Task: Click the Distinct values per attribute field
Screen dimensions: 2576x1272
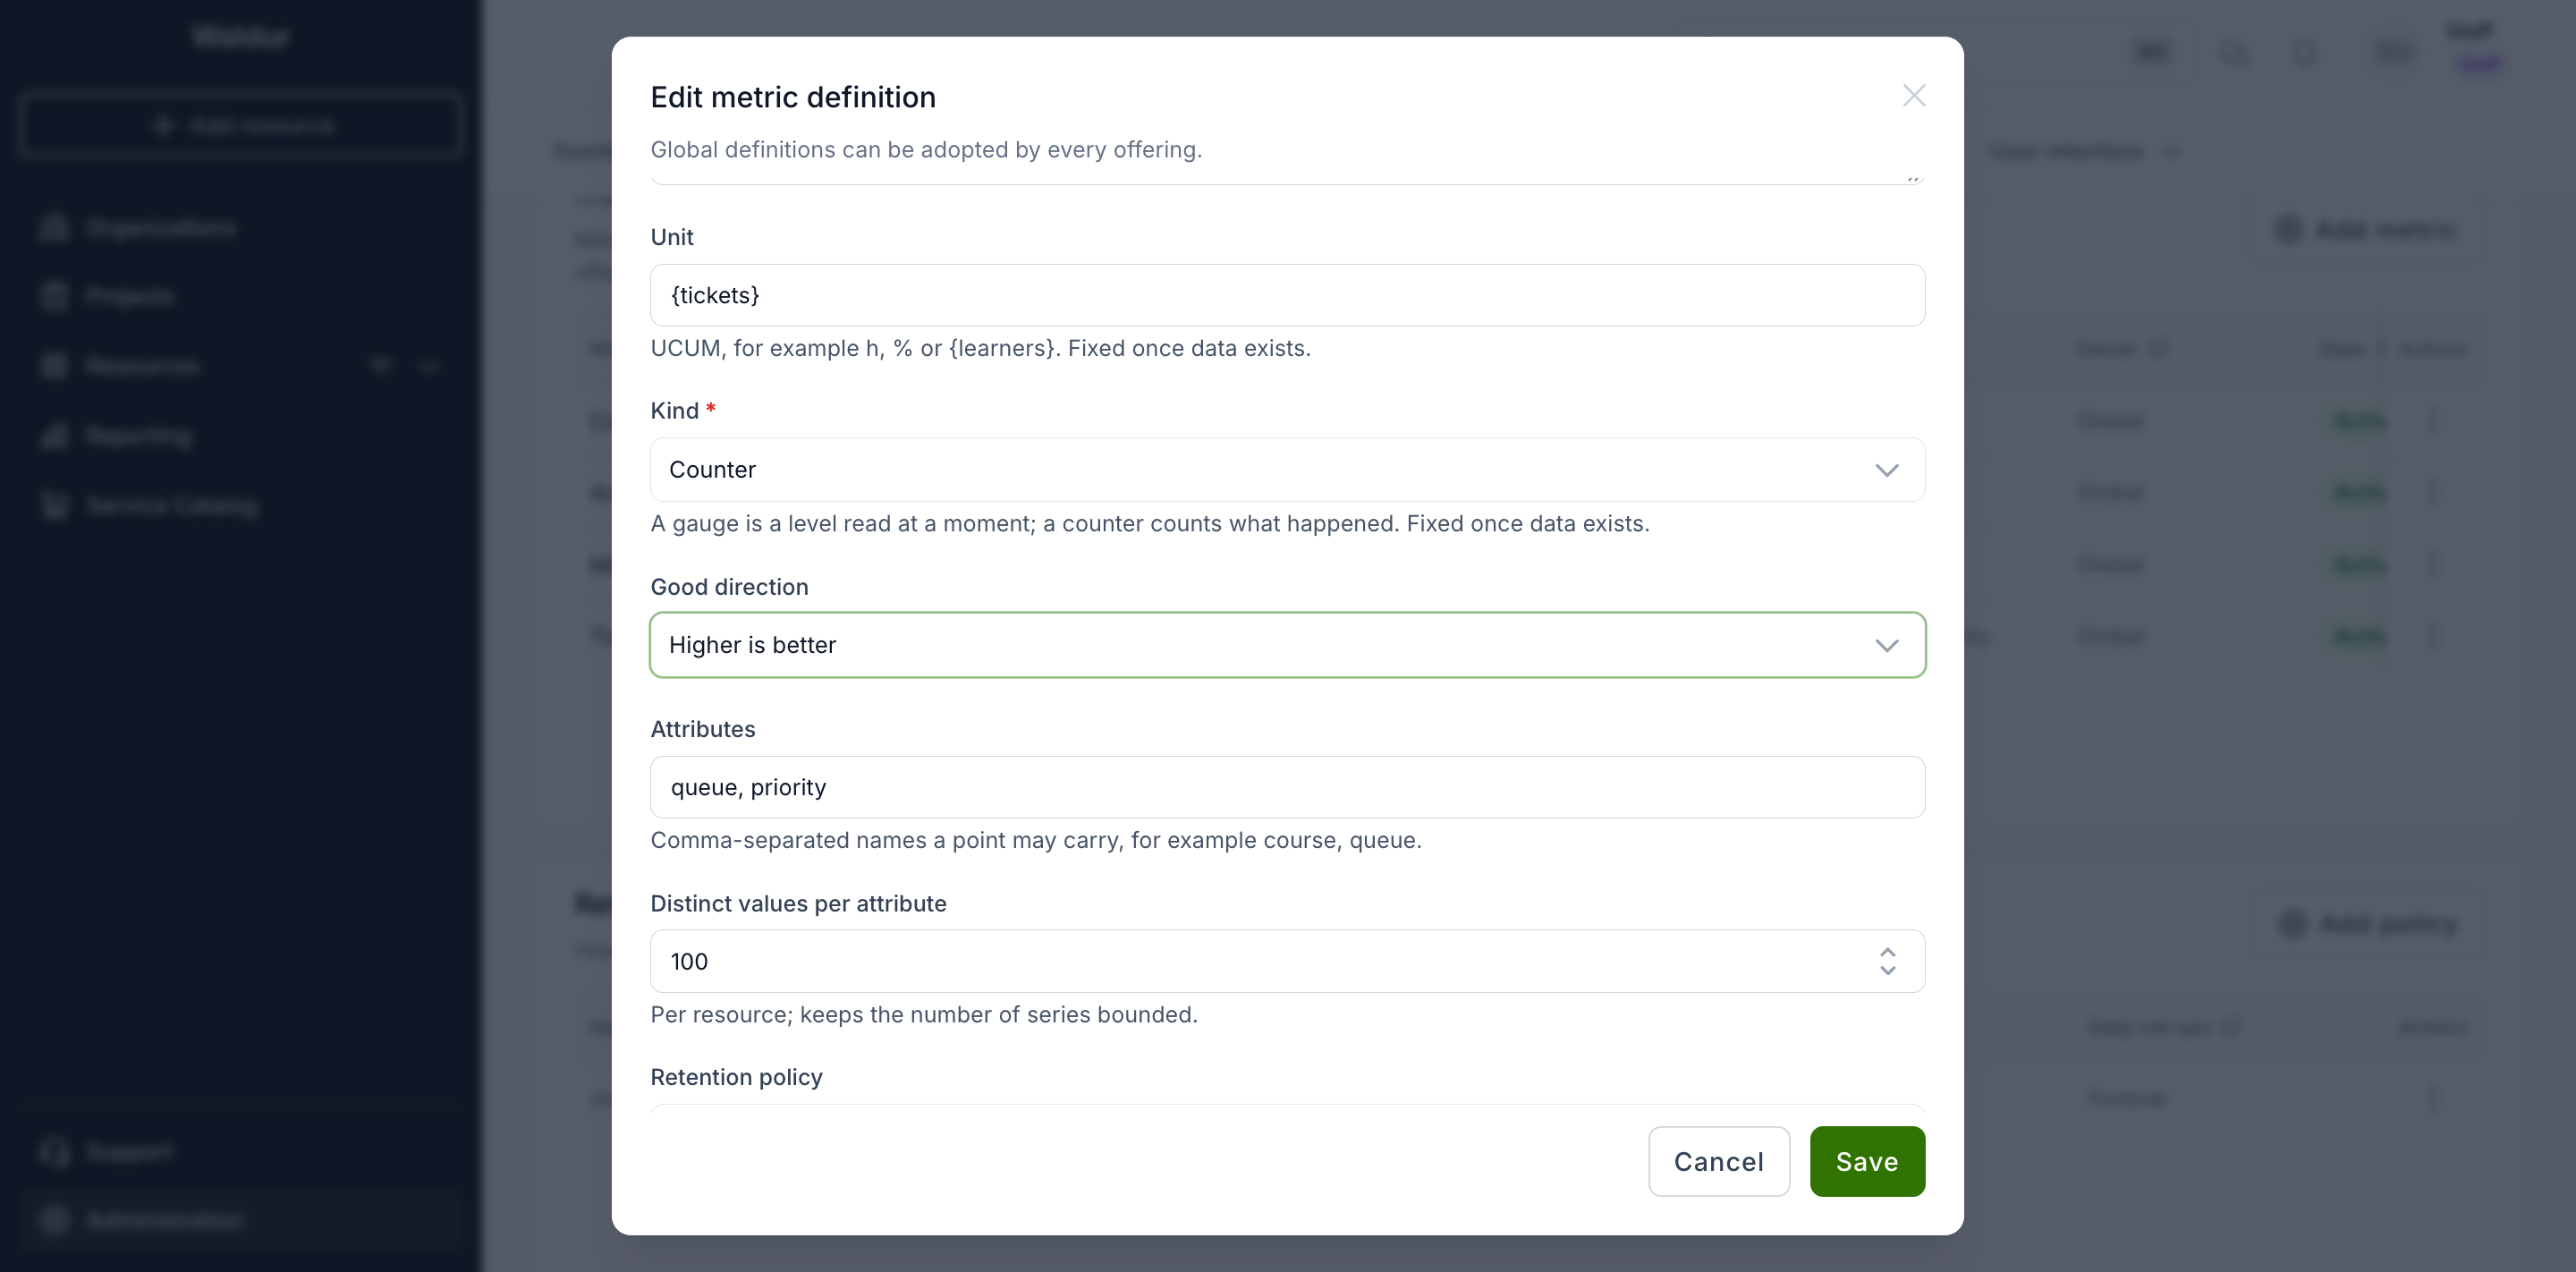Action: tap(1287, 961)
